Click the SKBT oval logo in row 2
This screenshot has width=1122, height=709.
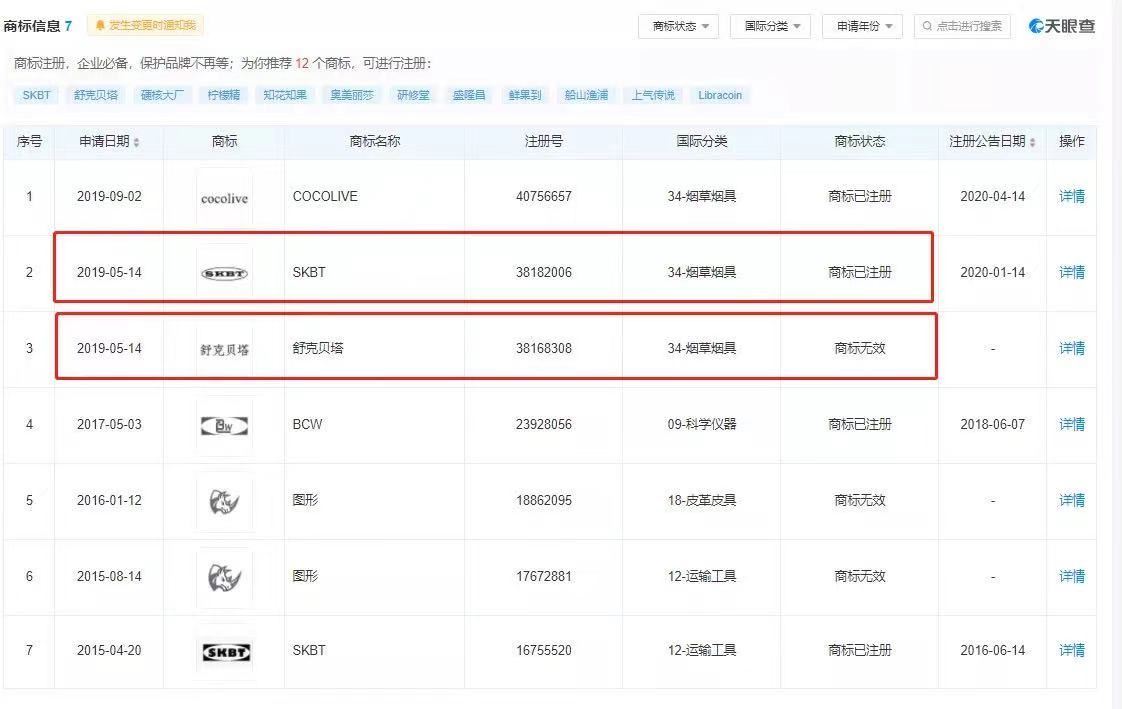point(224,273)
